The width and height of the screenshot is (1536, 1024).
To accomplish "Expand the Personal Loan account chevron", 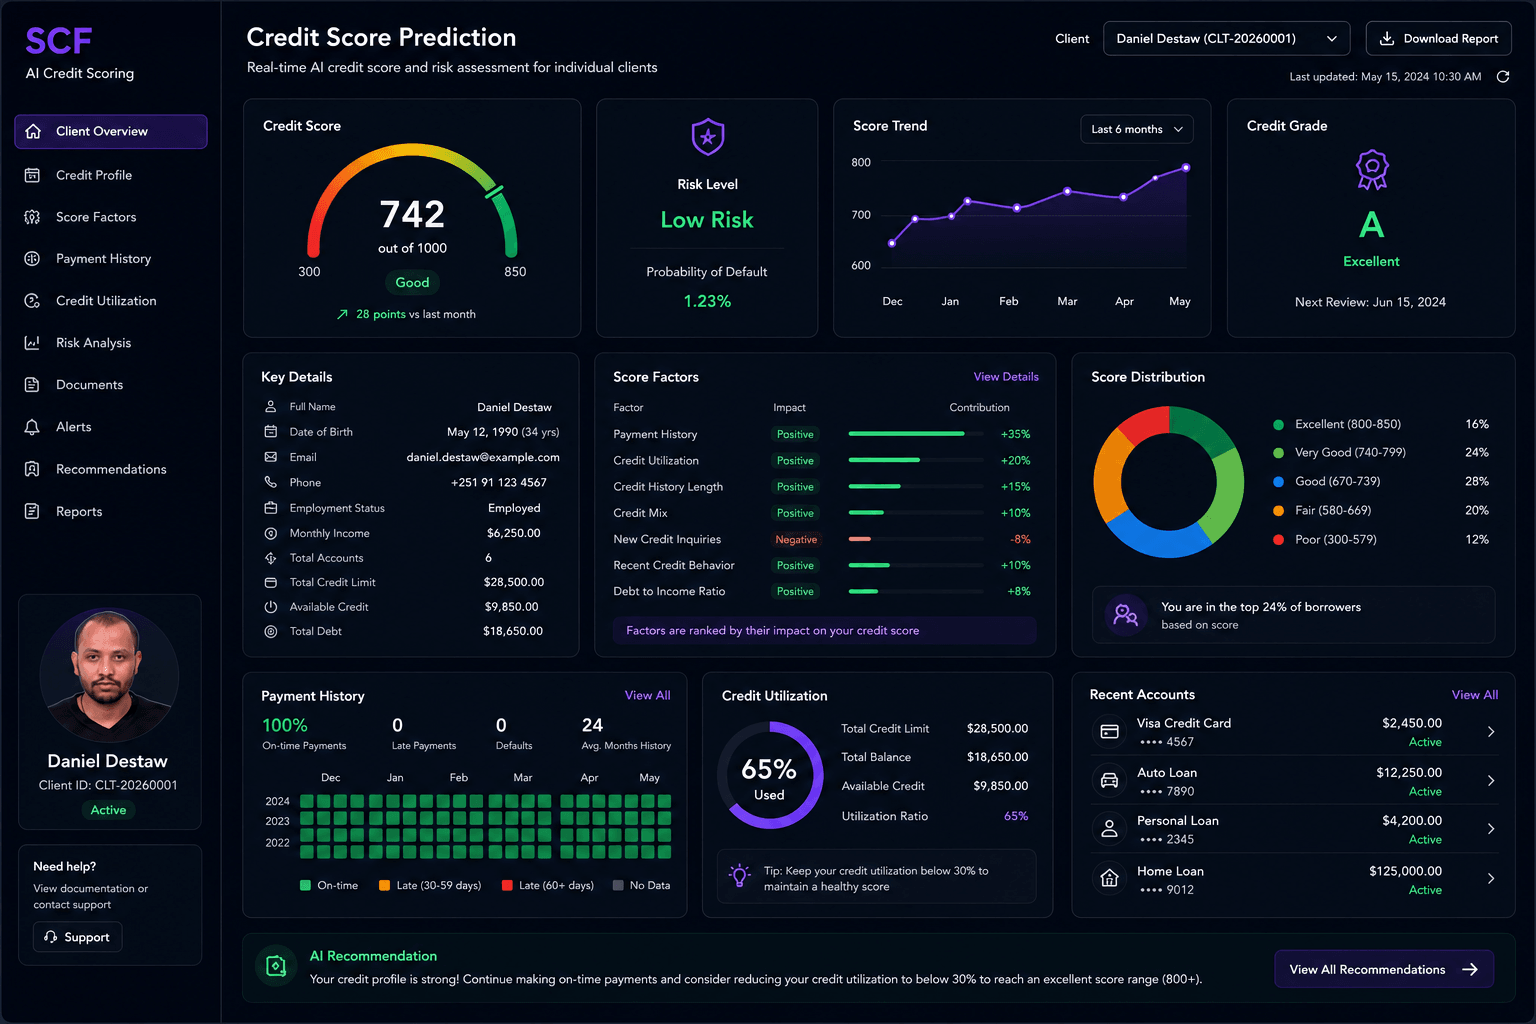I will click(x=1491, y=829).
